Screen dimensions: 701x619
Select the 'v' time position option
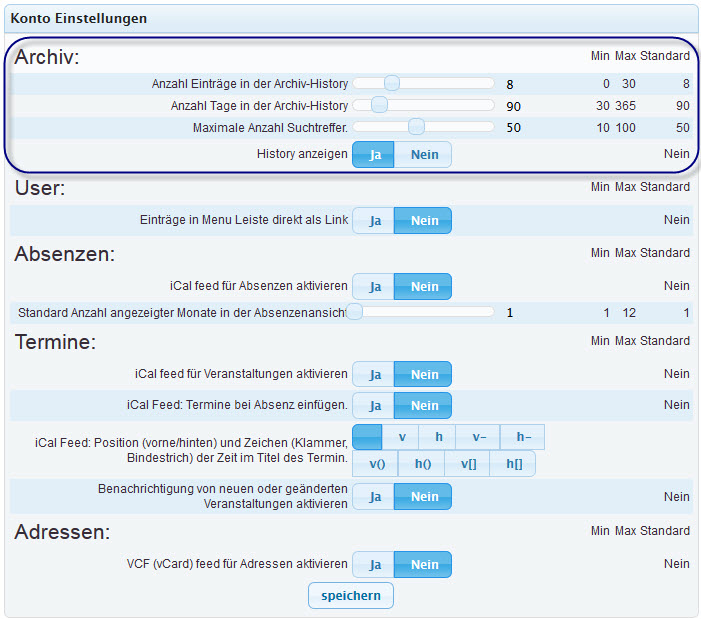[x=402, y=437]
